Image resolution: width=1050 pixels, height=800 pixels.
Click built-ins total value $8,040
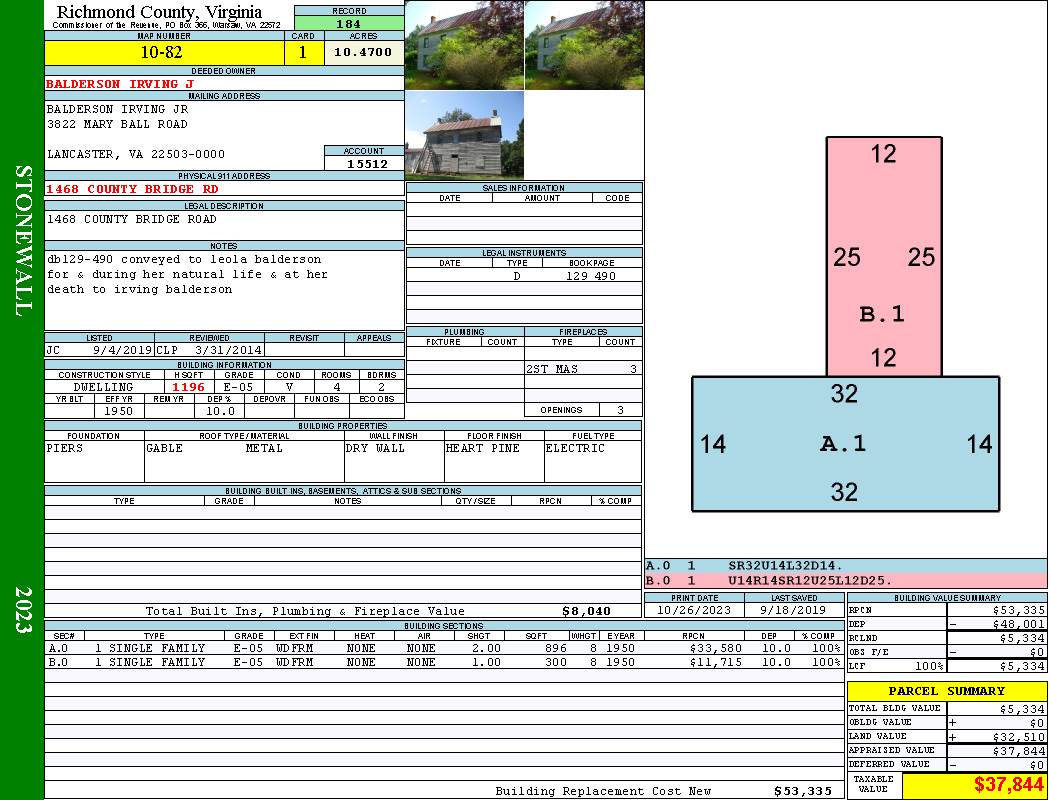pos(586,611)
